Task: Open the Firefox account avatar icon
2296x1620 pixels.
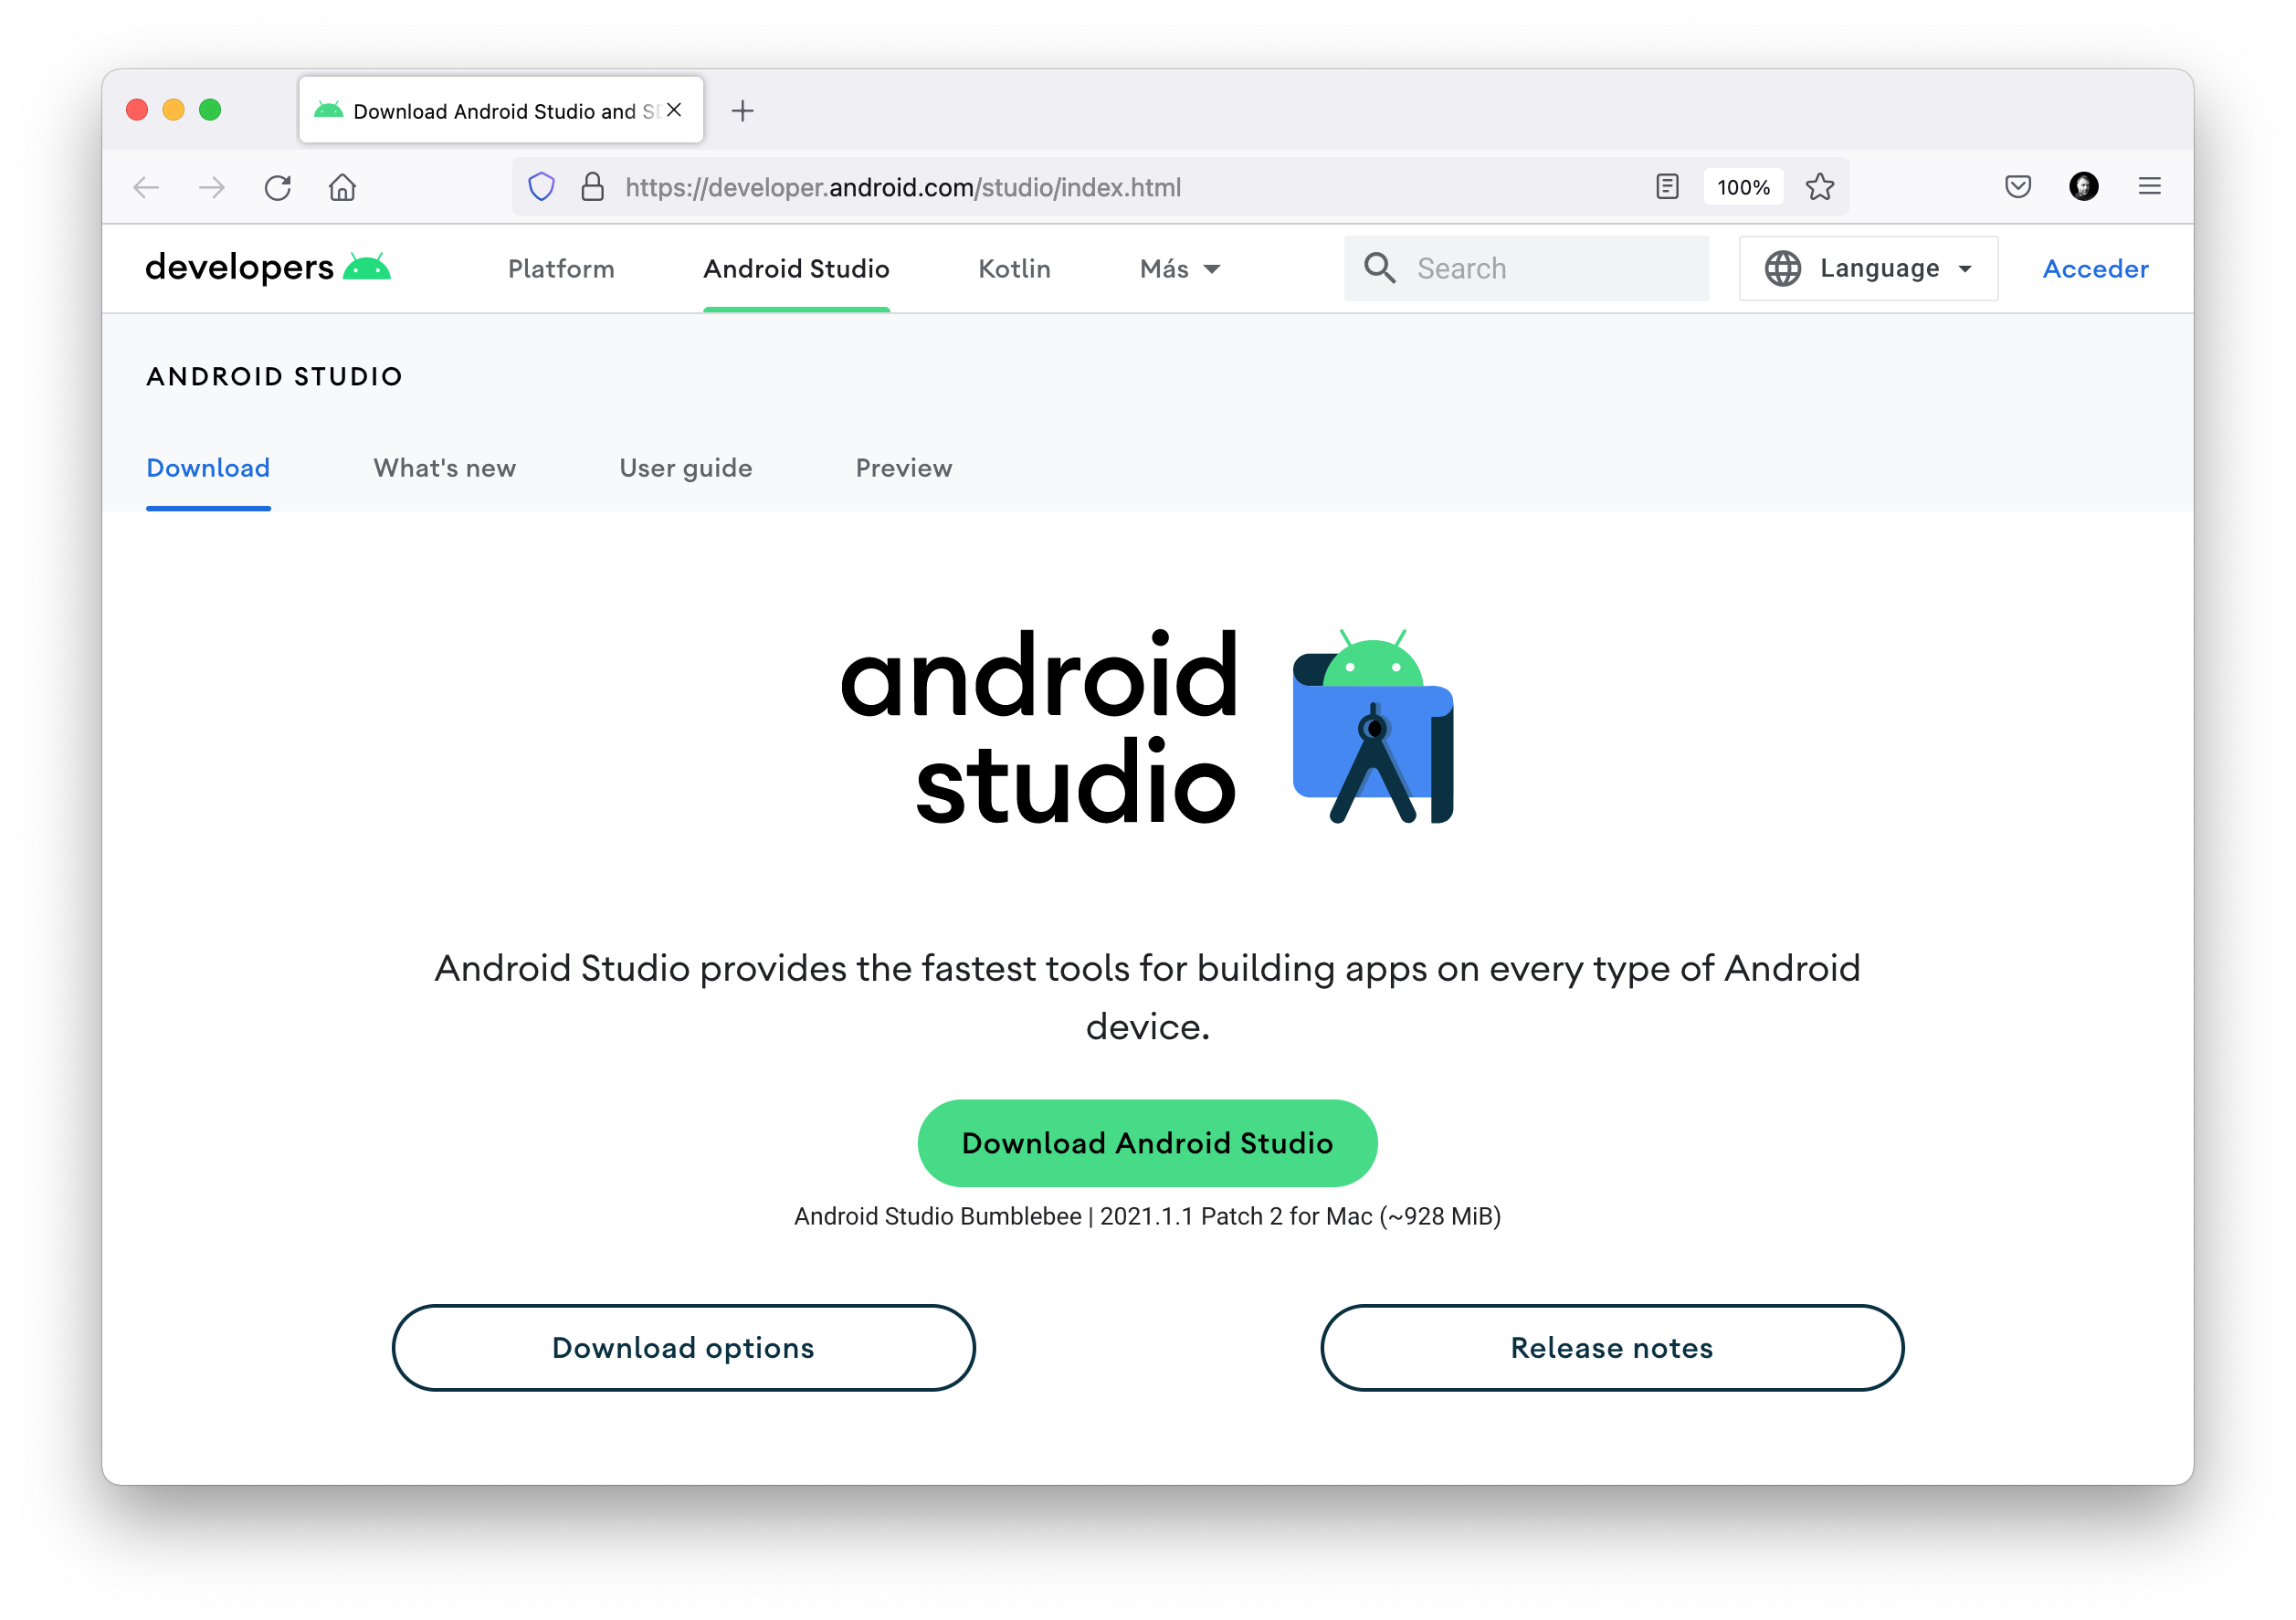Action: (2083, 187)
